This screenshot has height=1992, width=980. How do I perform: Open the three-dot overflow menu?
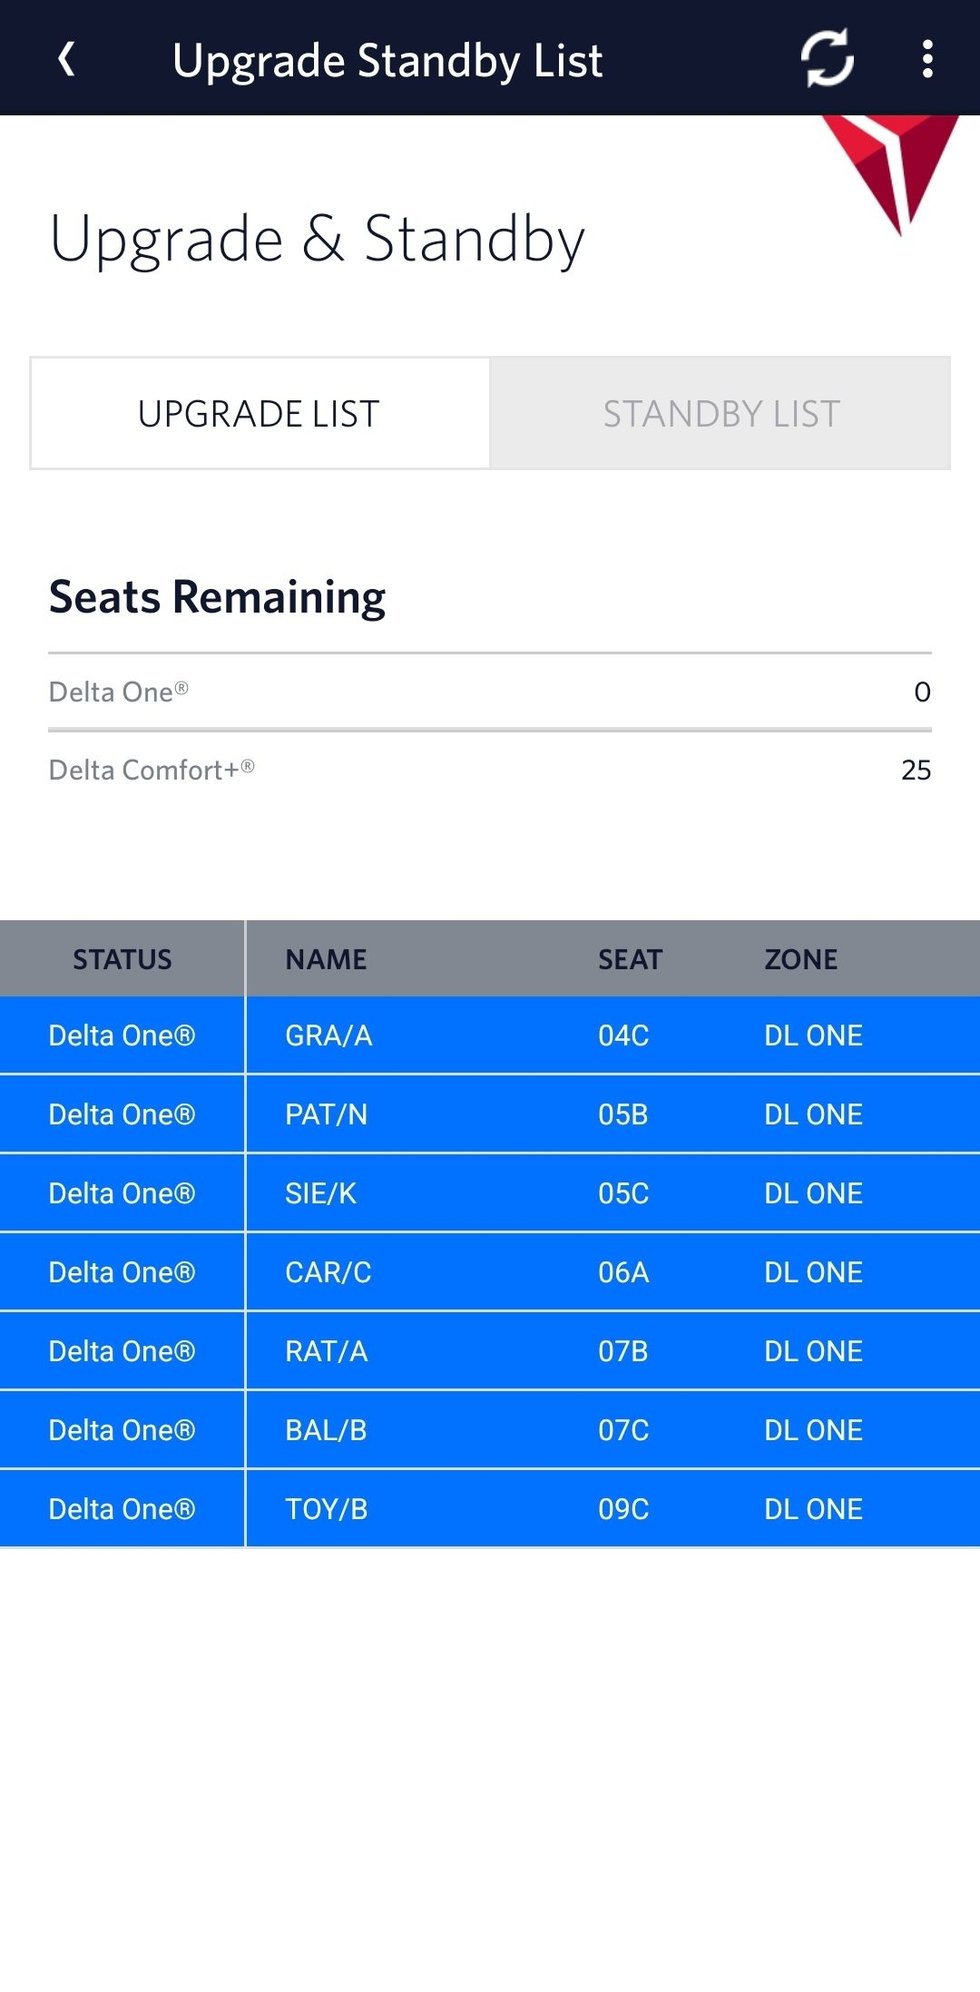928,59
